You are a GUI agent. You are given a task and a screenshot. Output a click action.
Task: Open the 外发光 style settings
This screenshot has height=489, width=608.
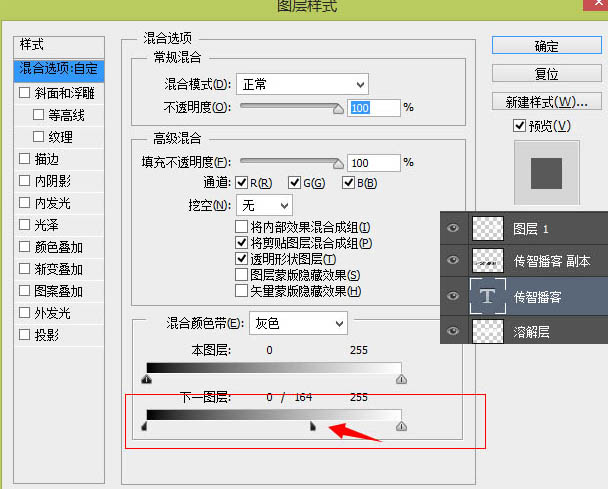tap(53, 313)
